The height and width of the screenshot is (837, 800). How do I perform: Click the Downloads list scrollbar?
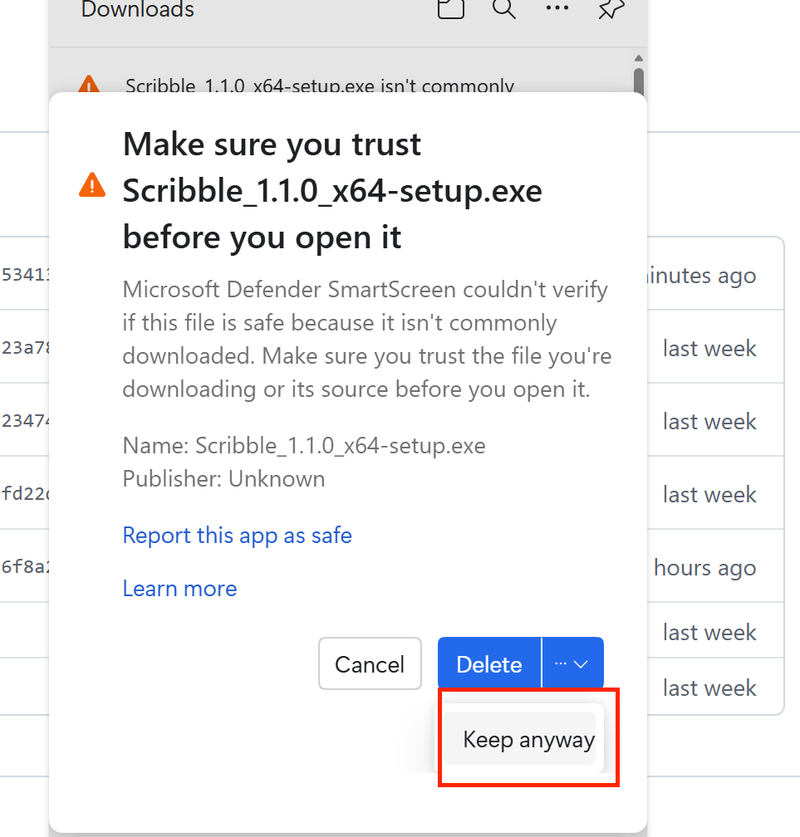638,81
